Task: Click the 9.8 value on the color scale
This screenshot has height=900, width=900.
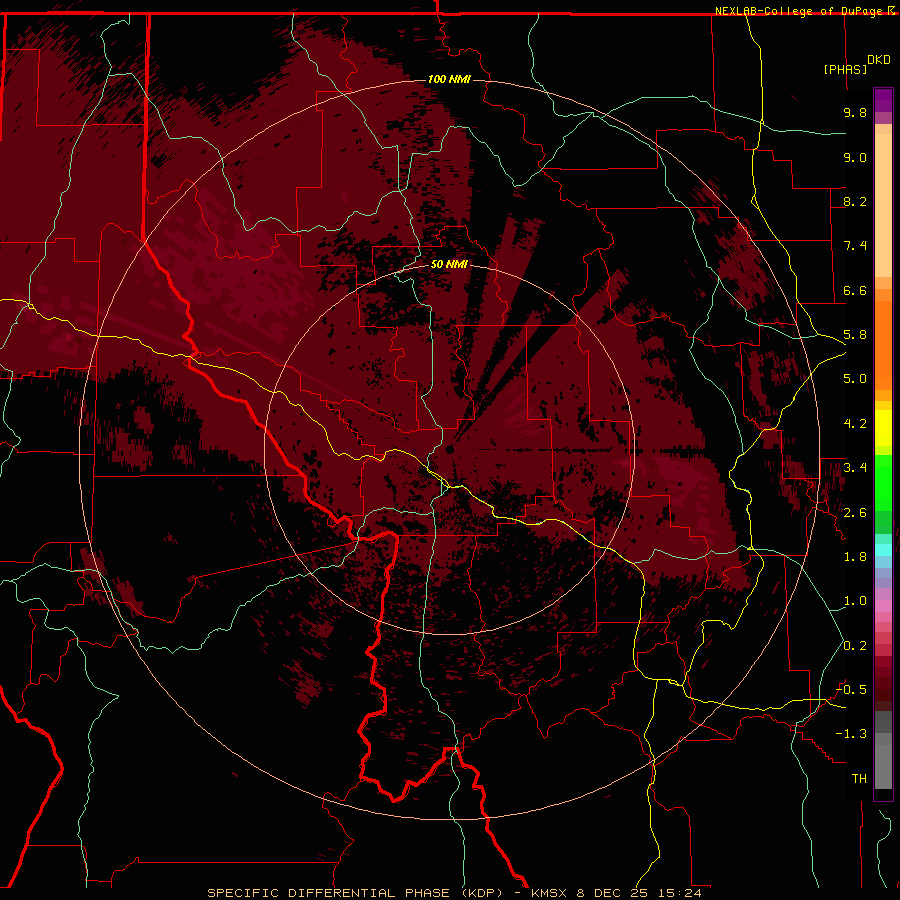Action: click(x=855, y=112)
